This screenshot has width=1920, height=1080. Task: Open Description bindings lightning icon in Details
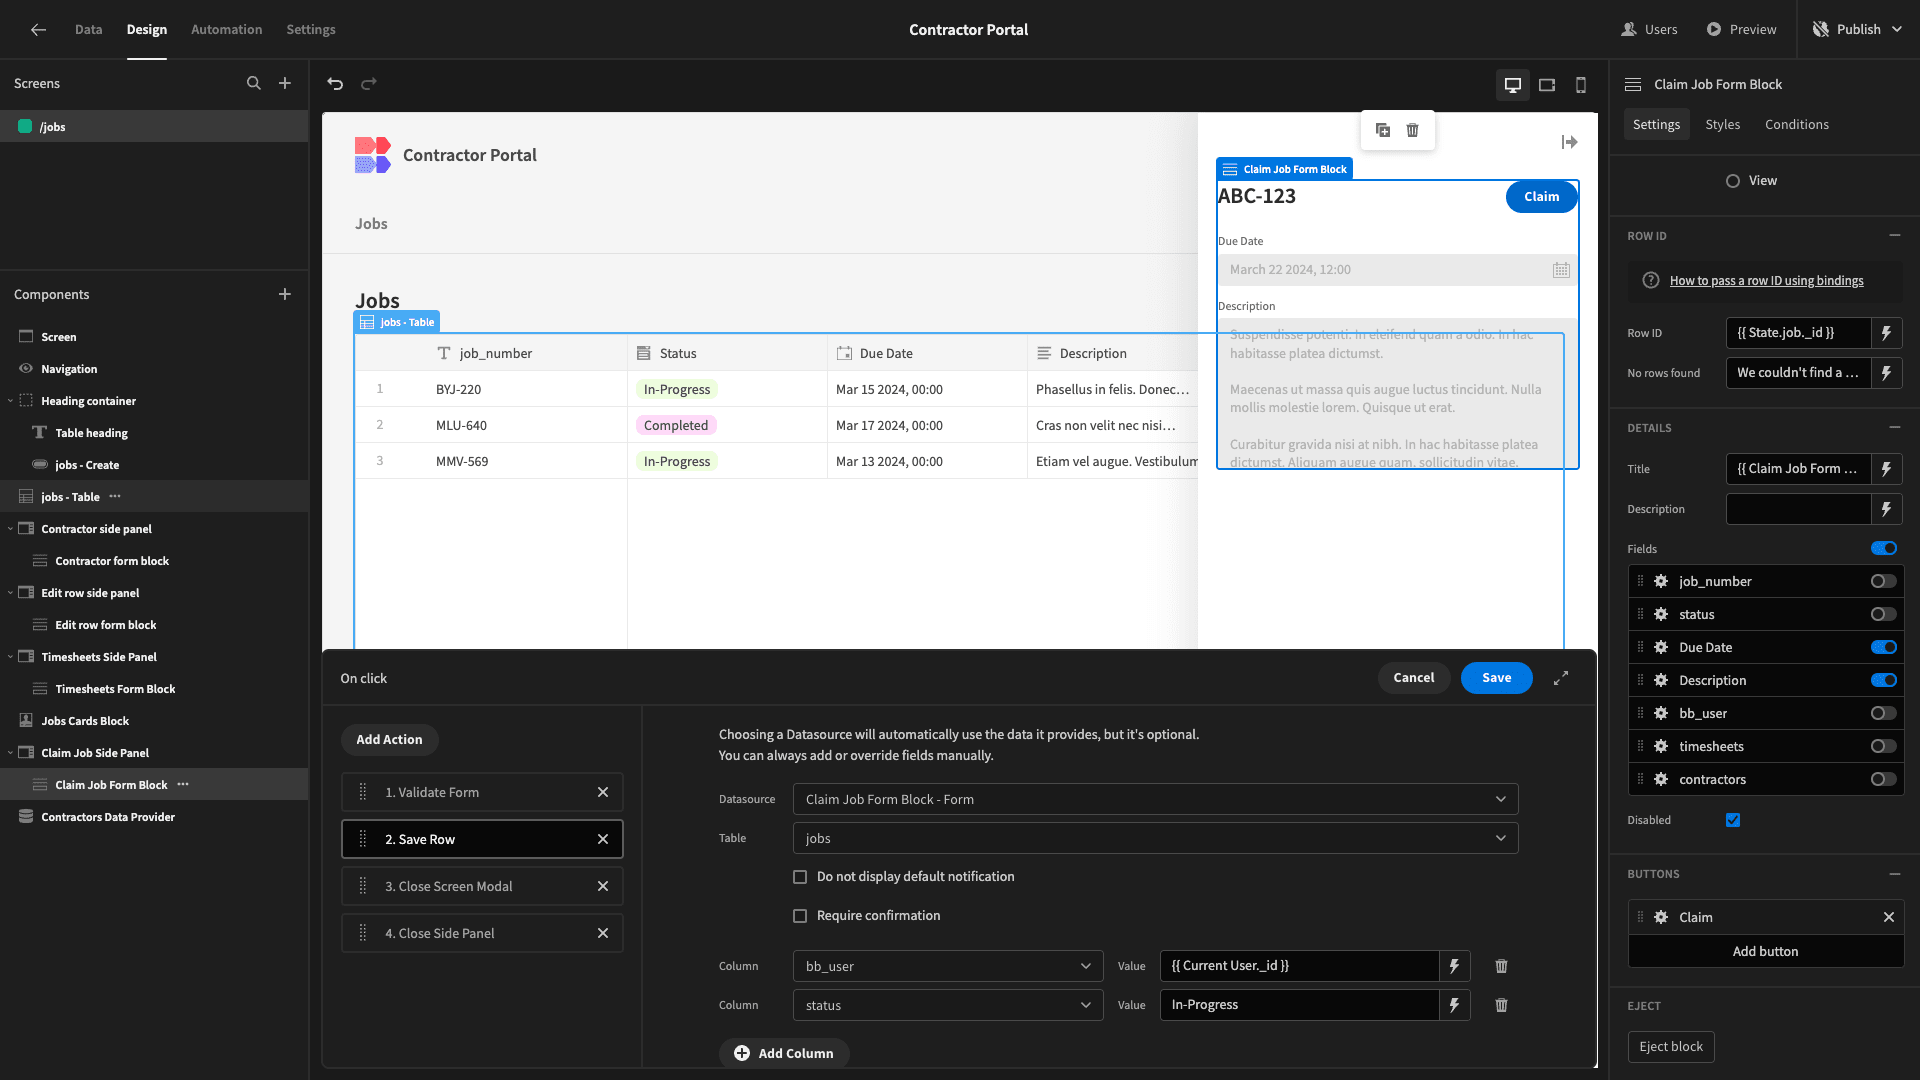(x=1886, y=509)
